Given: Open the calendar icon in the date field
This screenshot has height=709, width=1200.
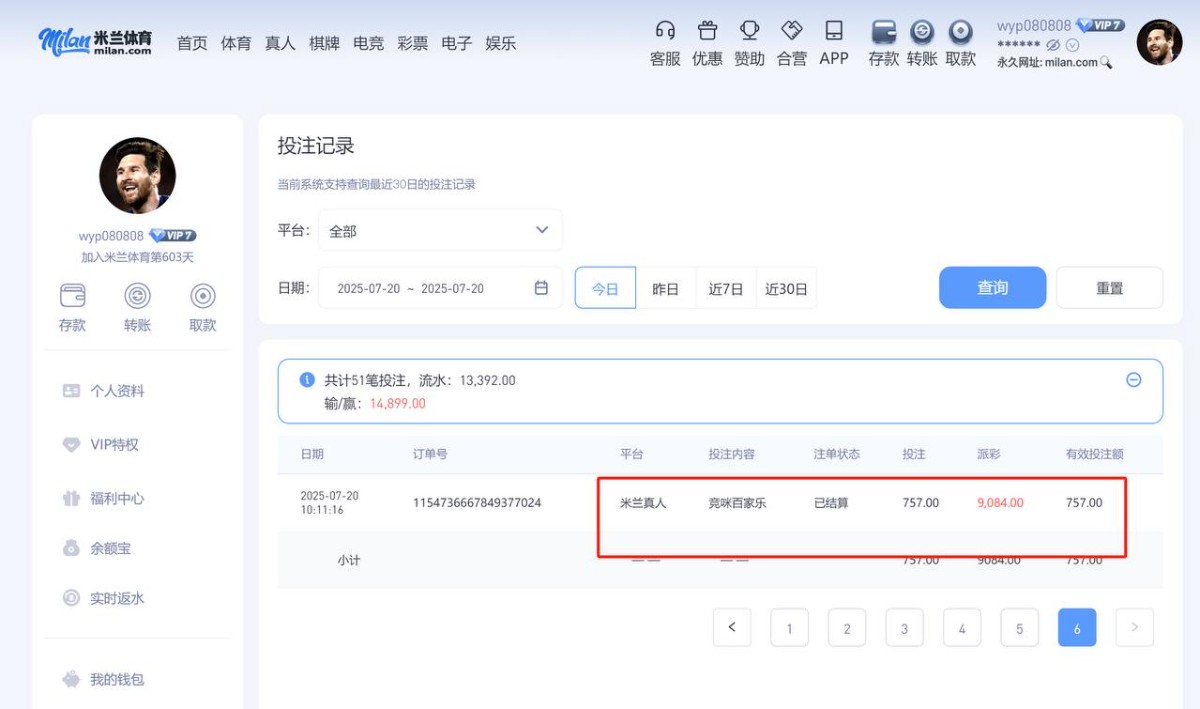Looking at the screenshot, I should (x=541, y=287).
